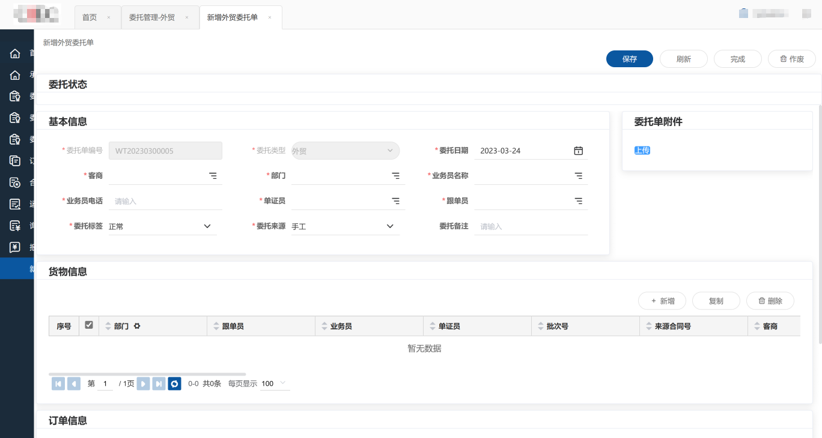The width and height of the screenshot is (822, 438).
Task: Toggle the select-all checkbox in table header
Action: coord(89,325)
